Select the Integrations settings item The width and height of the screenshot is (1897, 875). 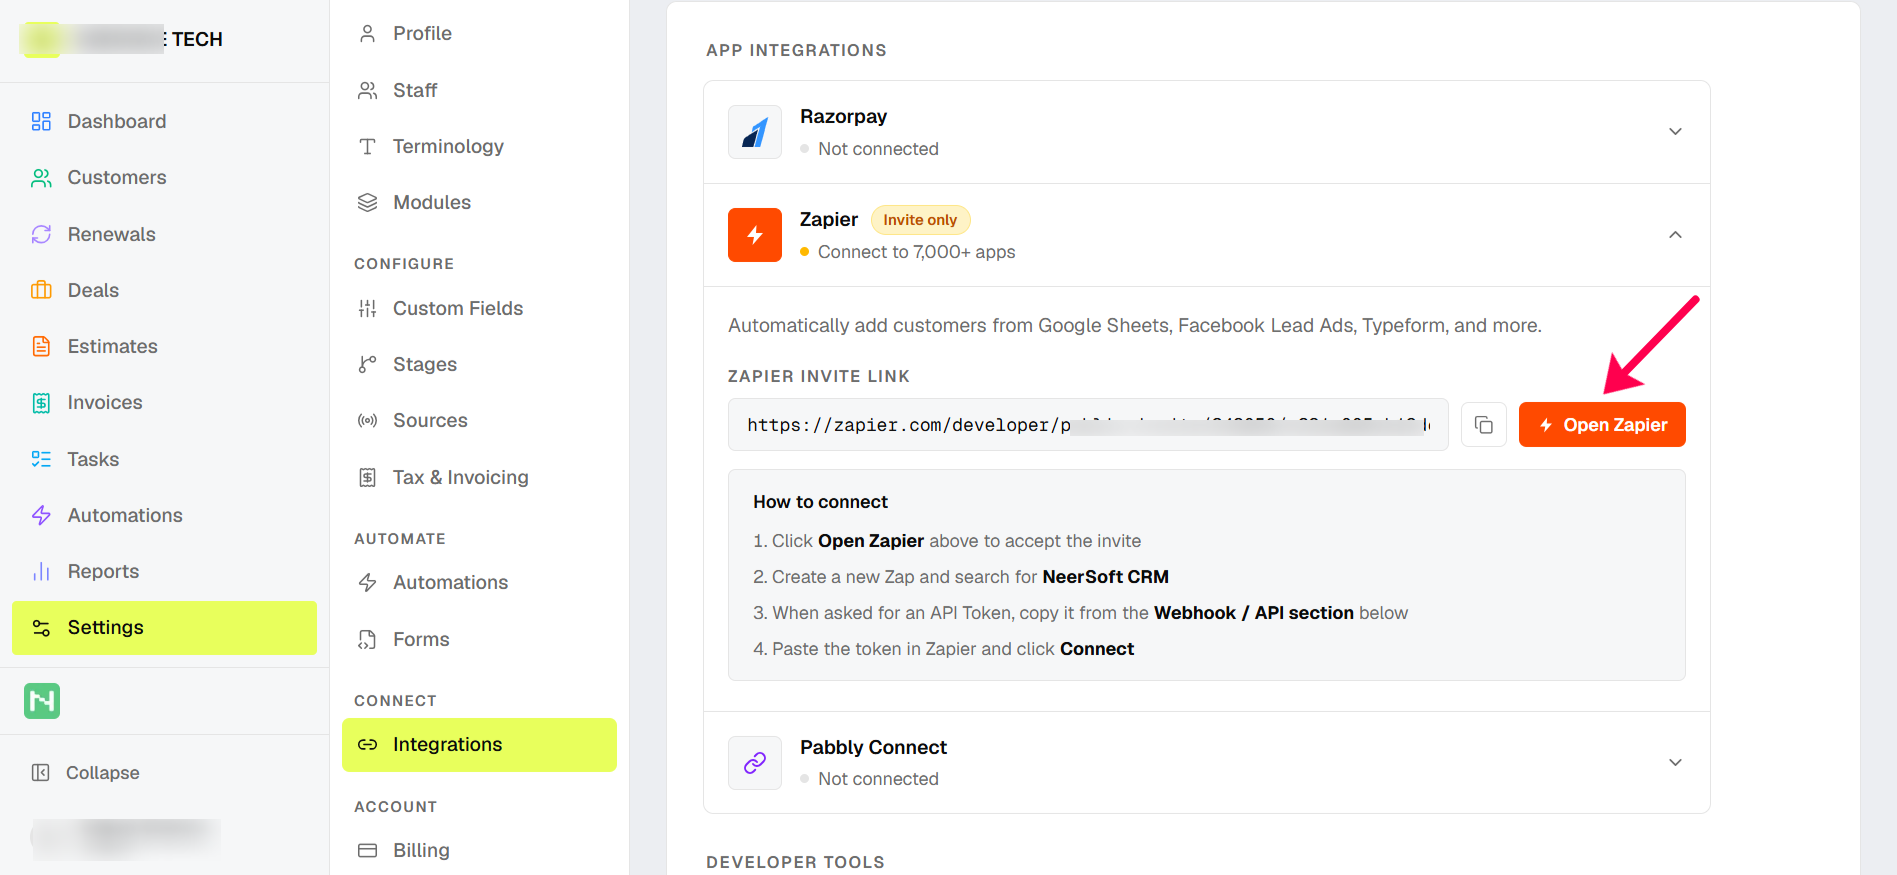(479, 745)
